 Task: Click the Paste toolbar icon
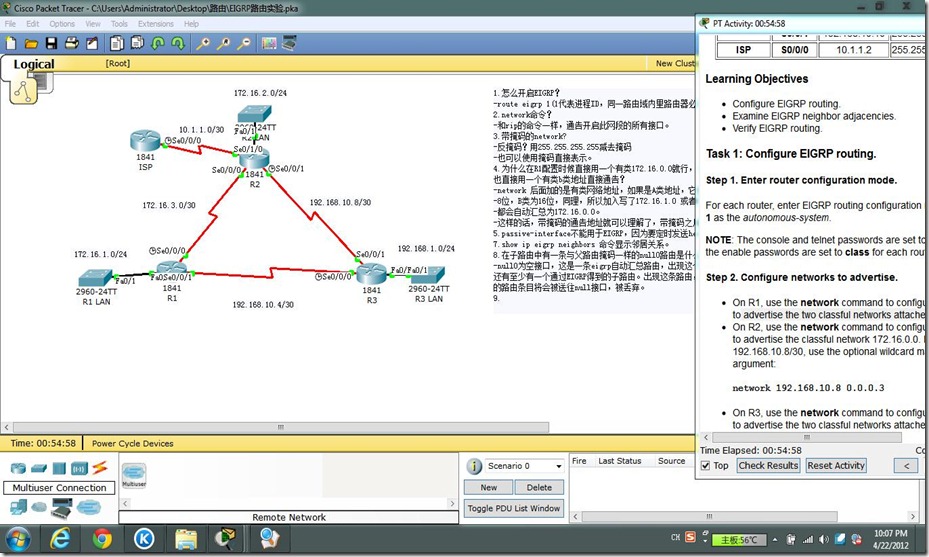(x=137, y=43)
